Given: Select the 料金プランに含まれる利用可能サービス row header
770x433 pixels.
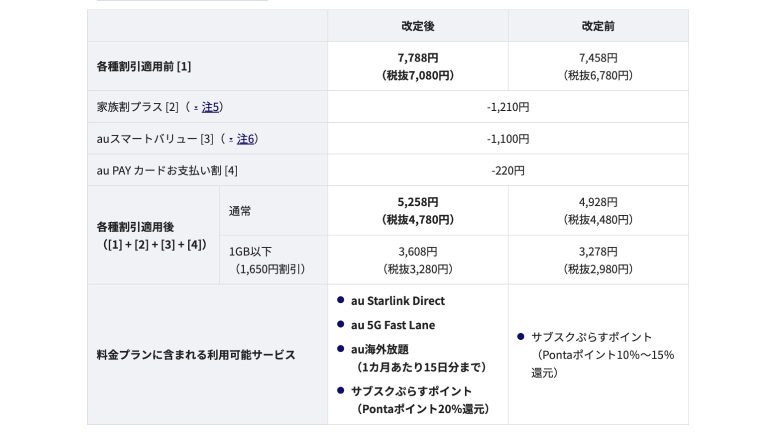Looking at the screenshot, I should [x=196, y=355].
